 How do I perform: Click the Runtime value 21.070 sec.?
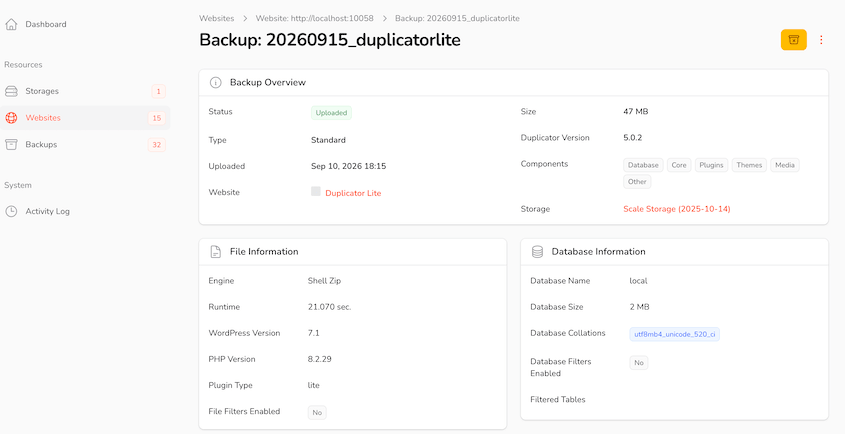click(x=329, y=307)
